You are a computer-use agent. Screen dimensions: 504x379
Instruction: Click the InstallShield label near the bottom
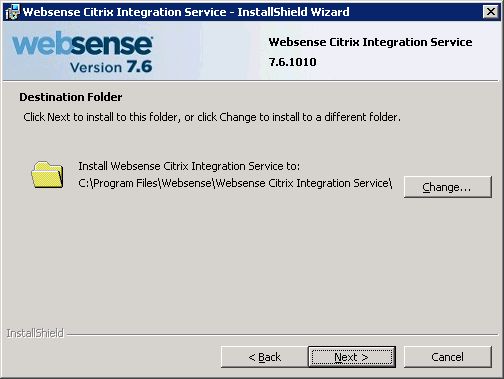[35, 333]
